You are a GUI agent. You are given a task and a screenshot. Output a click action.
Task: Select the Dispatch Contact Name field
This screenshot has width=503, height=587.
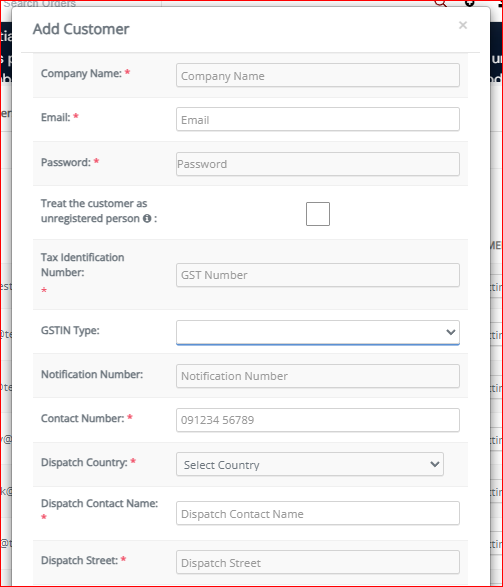point(318,513)
